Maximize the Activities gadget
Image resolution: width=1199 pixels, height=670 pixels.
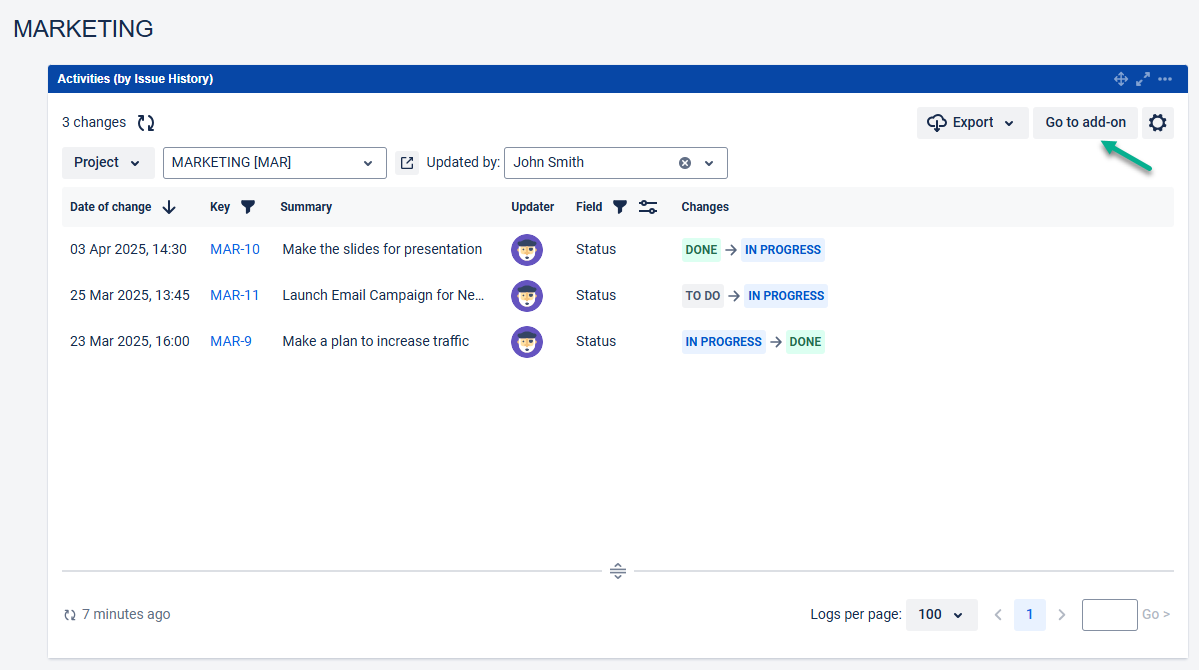click(x=1143, y=79)
